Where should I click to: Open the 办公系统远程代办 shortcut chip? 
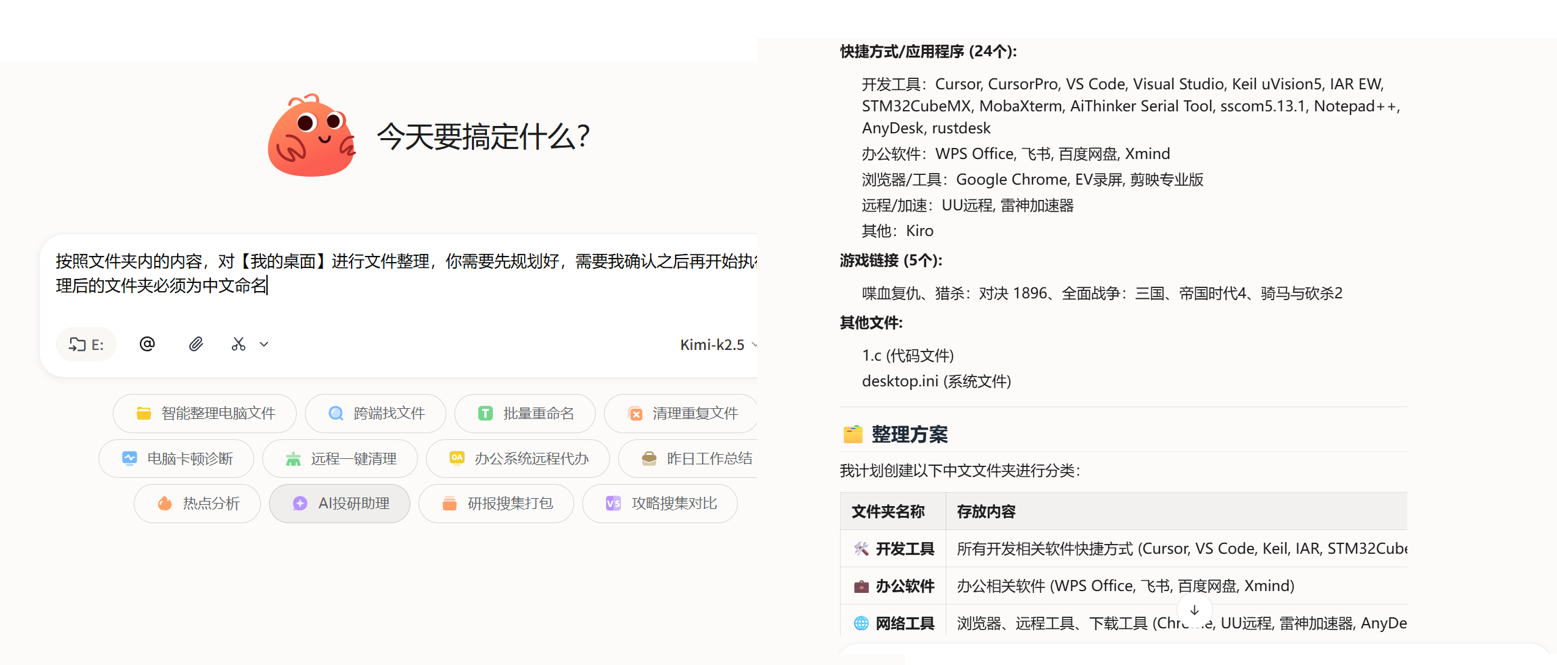coord(517,459)
